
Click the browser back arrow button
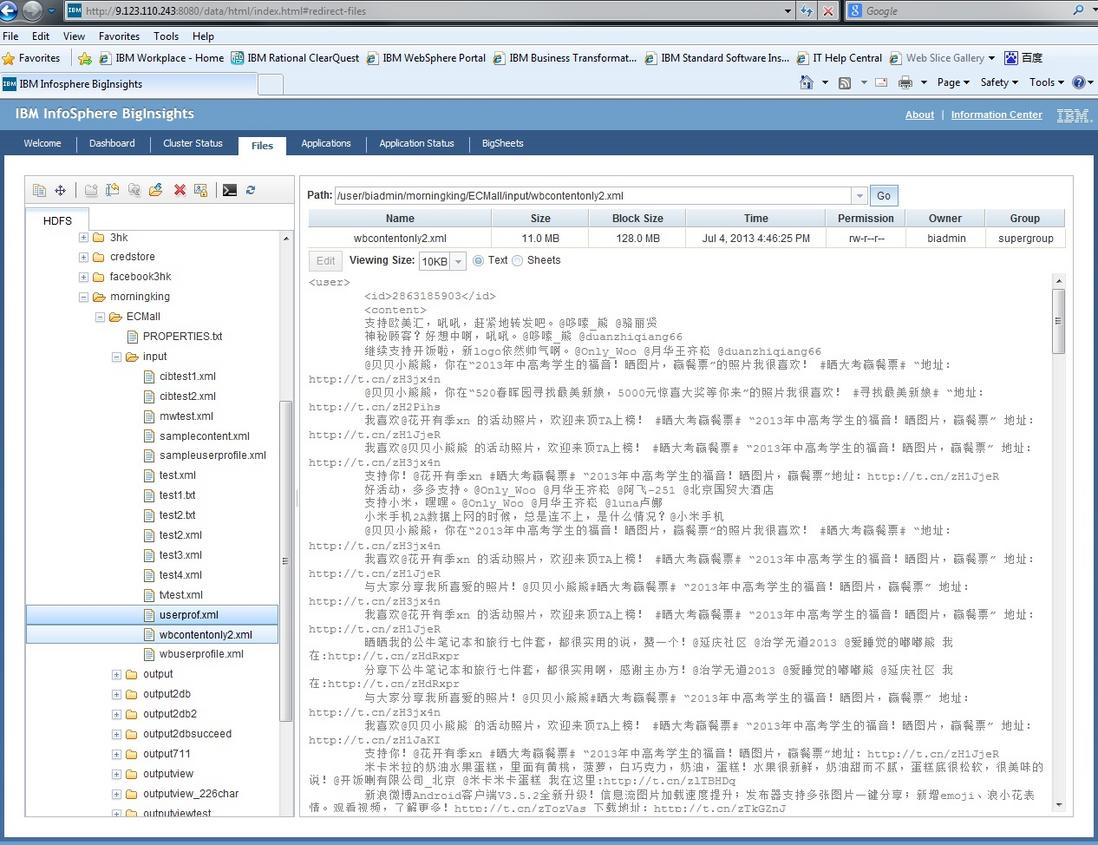[x=9, y=11]
